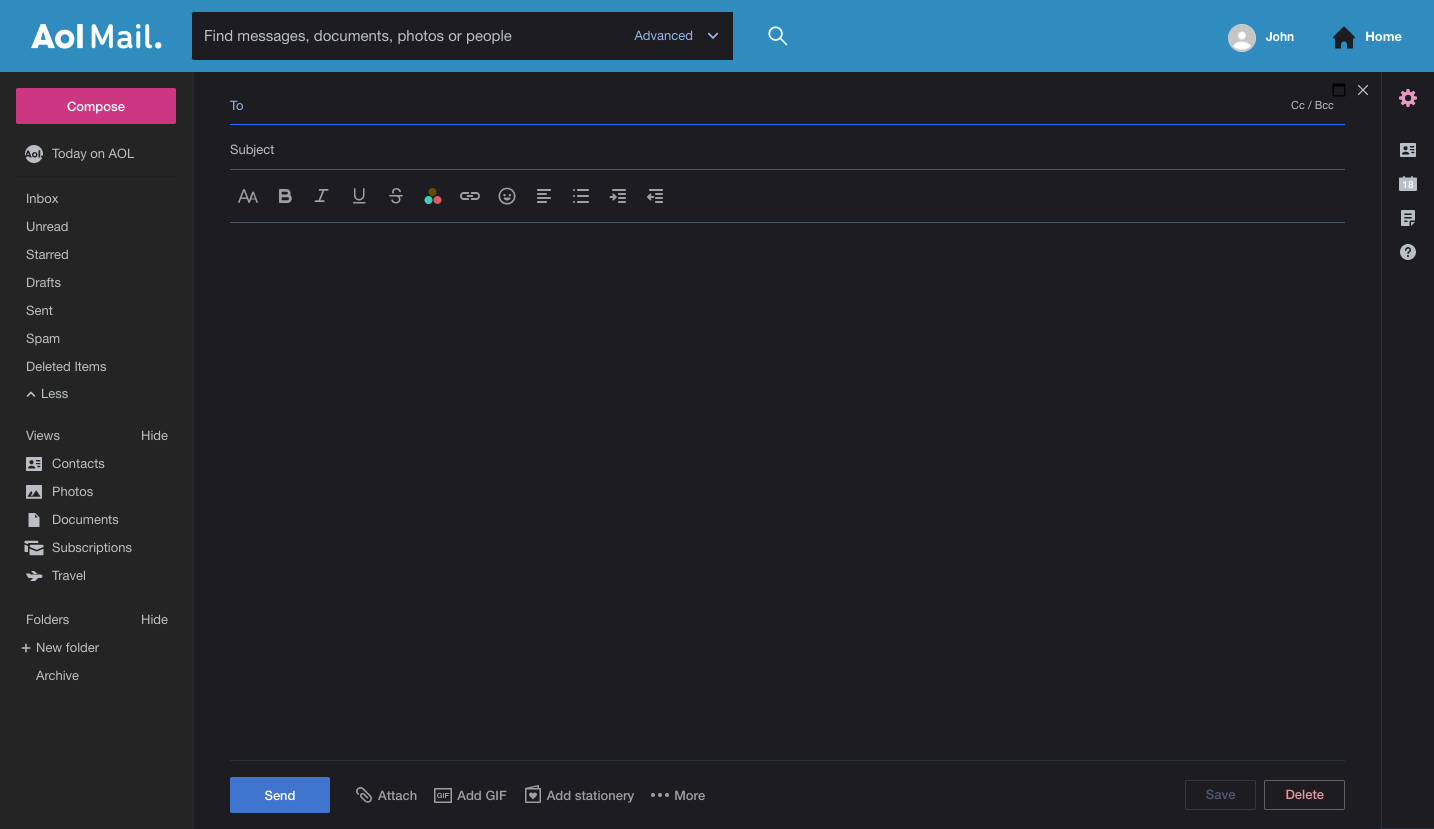
Task: Open the help question mark icon
Action: [1408, 252]
